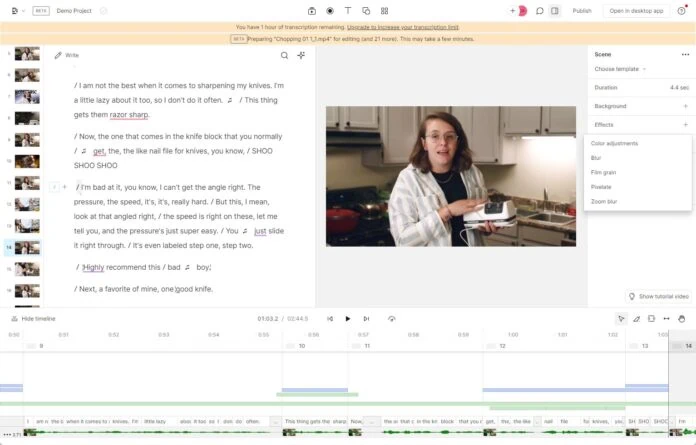Click the Publish button
Viewport: 696px width, 445px height.
(x=582, y=11)
